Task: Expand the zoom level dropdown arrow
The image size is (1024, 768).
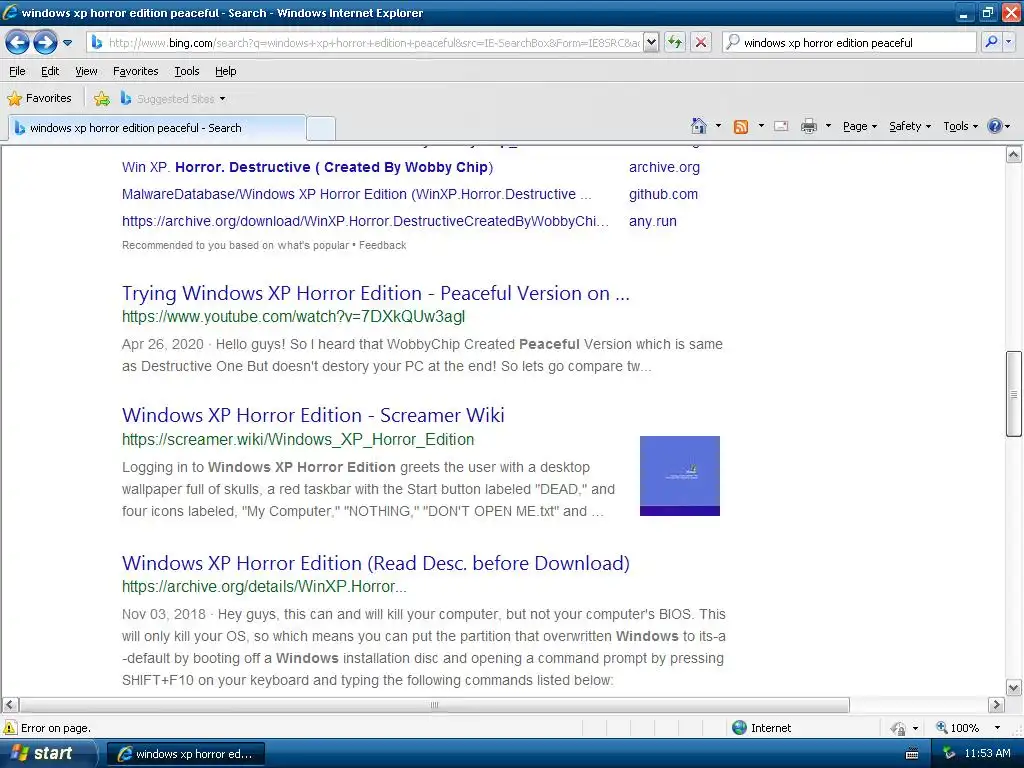Action: (997, 728)
